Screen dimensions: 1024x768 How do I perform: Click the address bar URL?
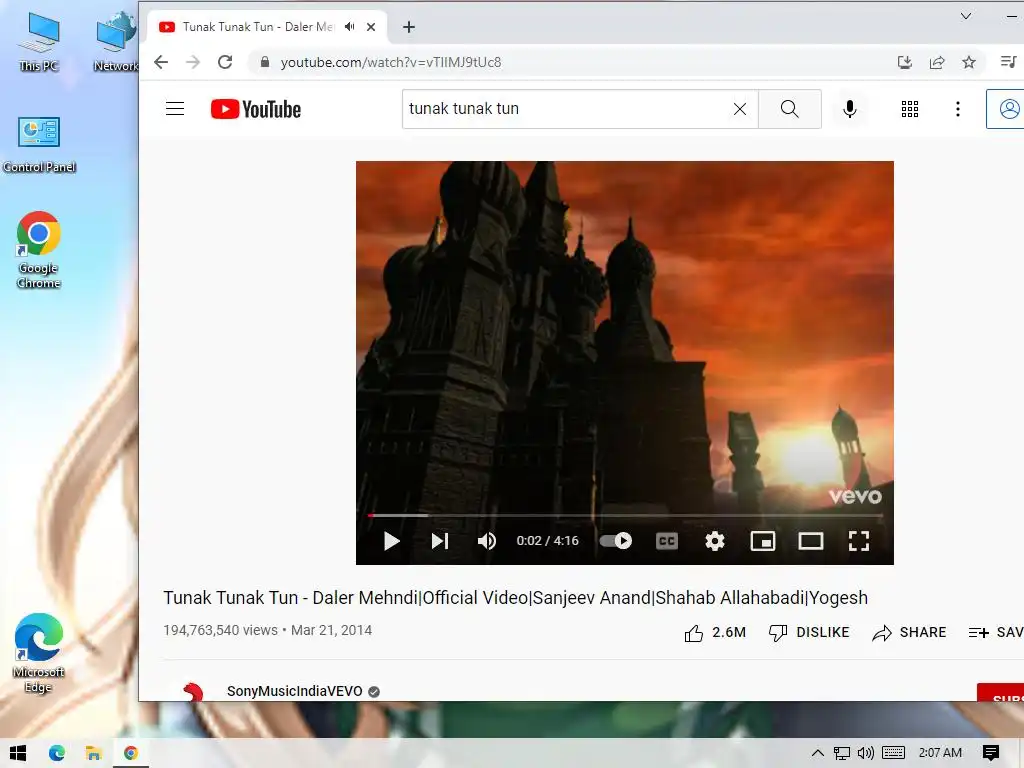click(391, 62)
